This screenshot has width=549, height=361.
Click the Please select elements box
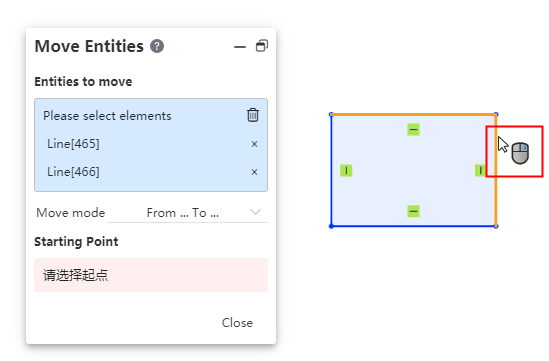coord(151,145)
